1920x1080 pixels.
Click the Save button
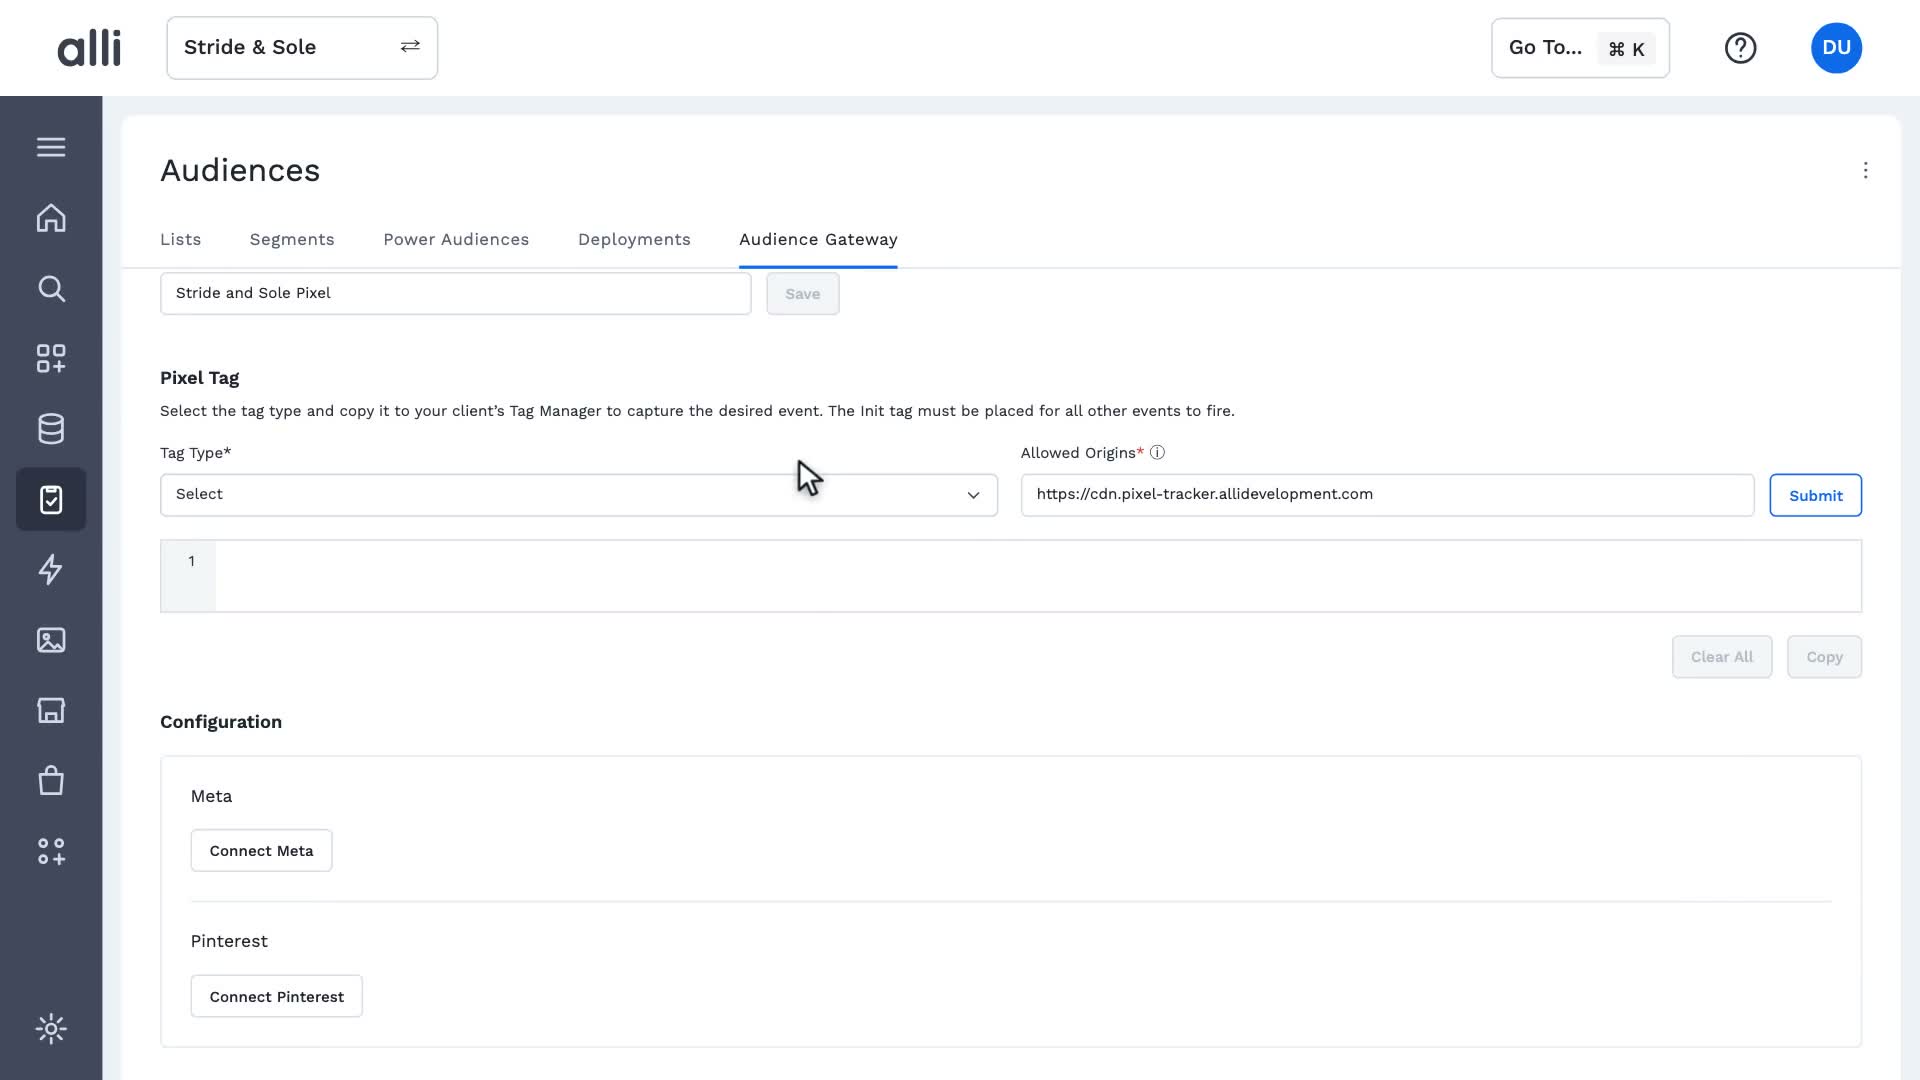[x=803, y=294]
